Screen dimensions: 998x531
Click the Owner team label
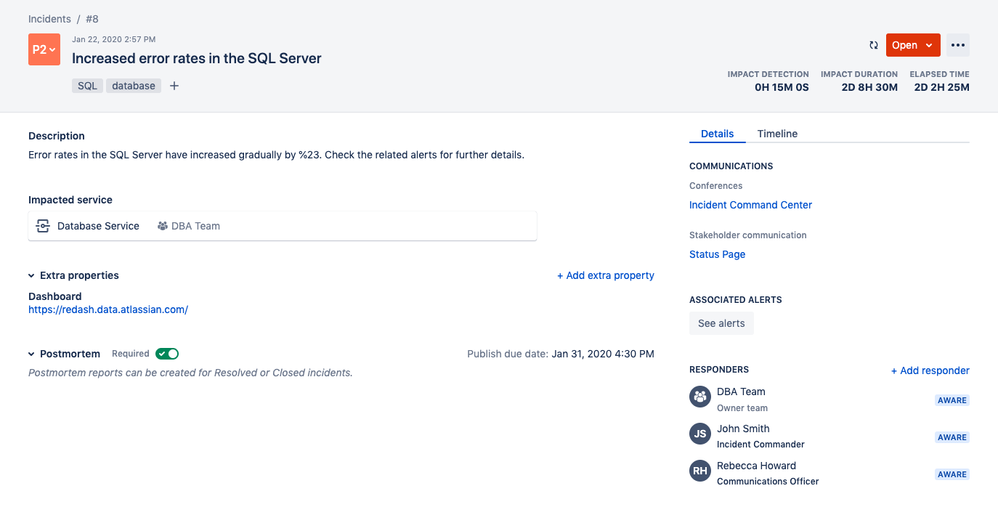[742, 408]
